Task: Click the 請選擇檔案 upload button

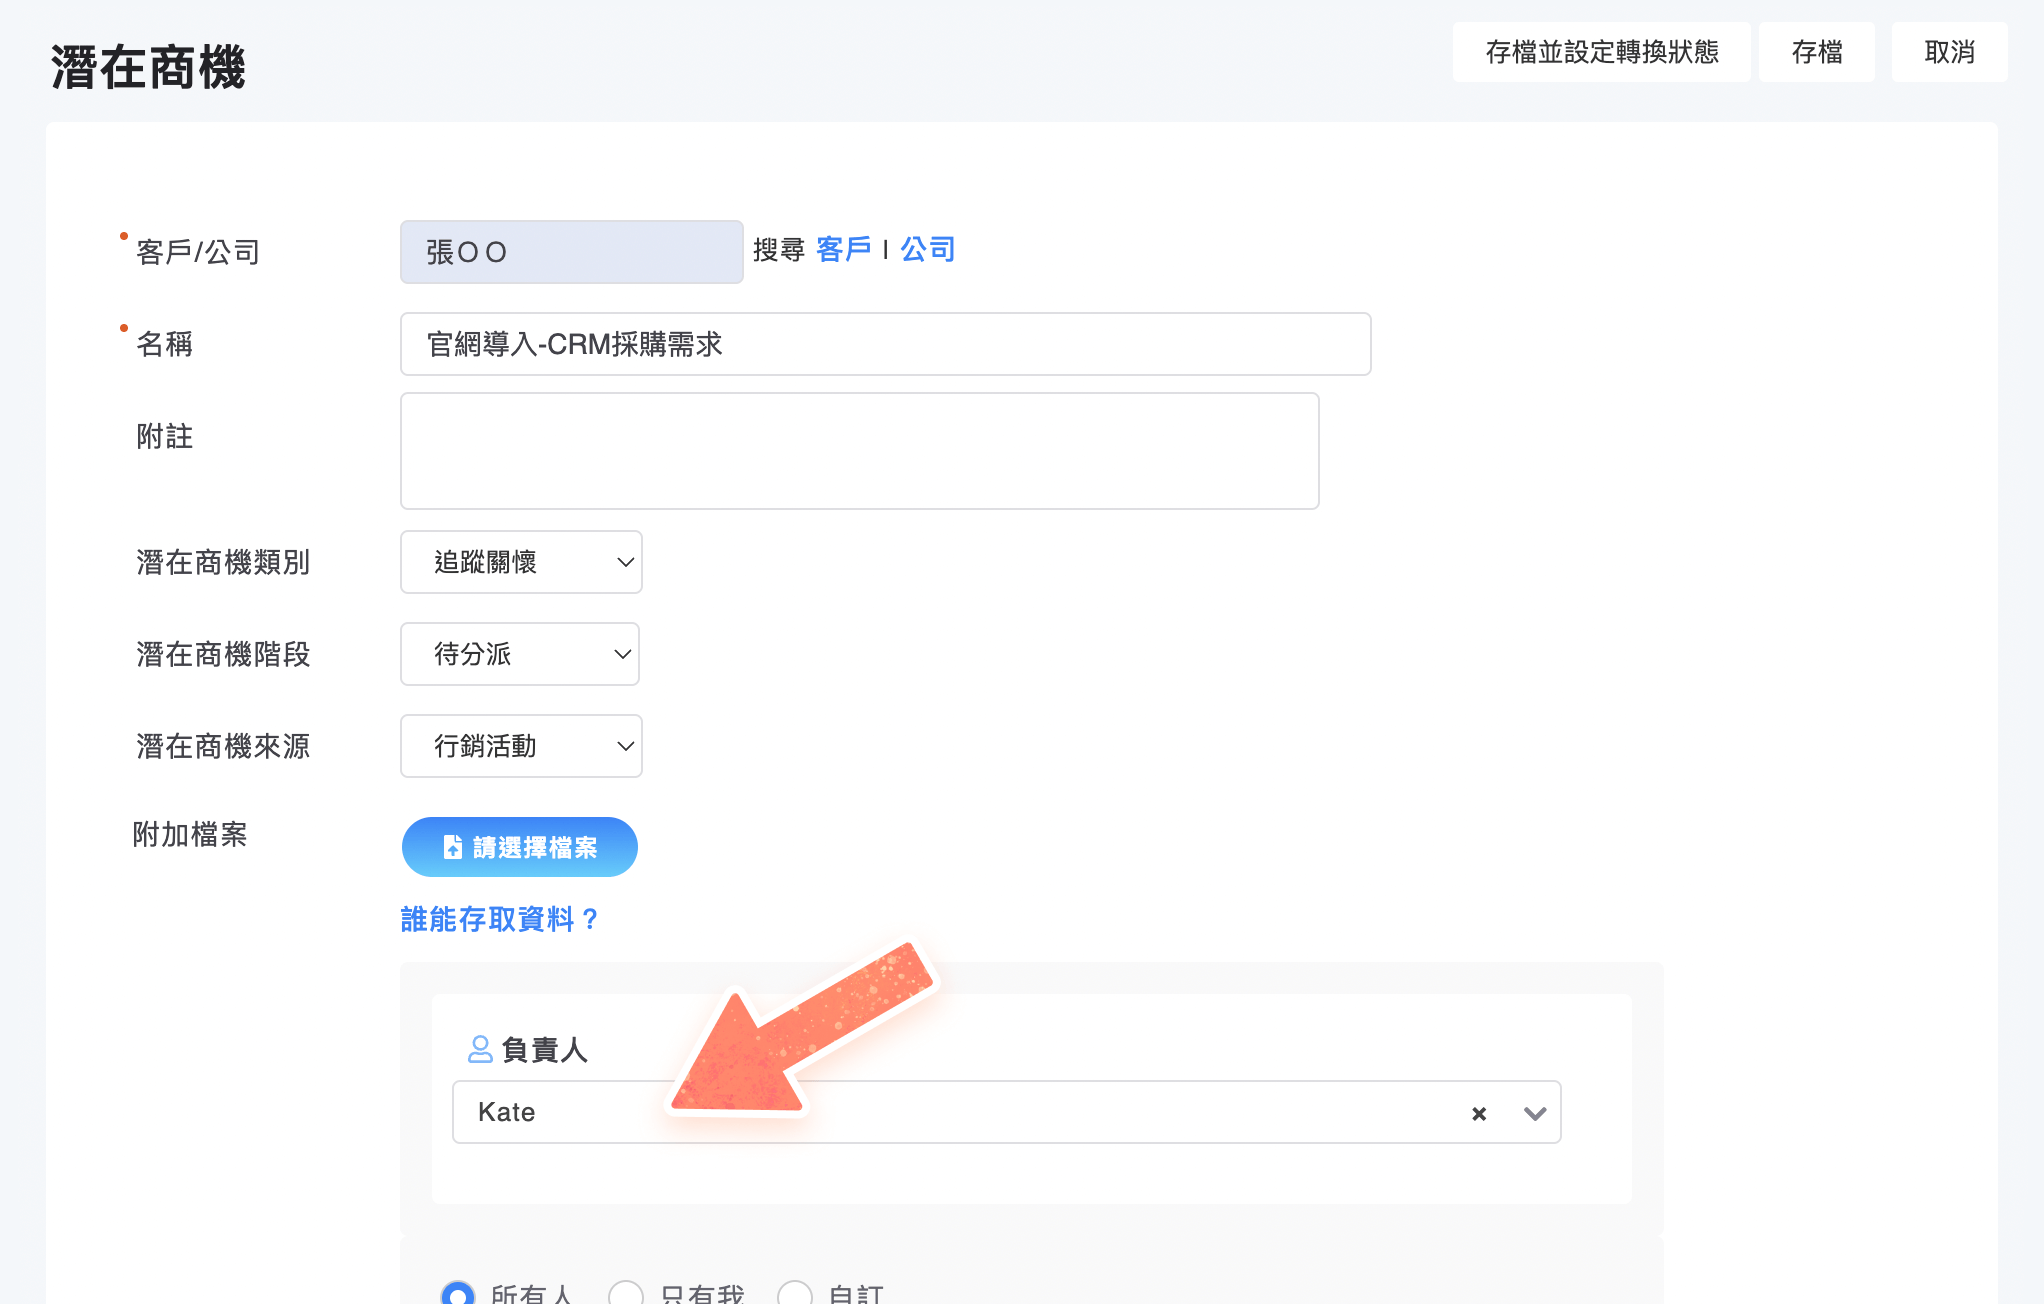Action: point(520,847)
